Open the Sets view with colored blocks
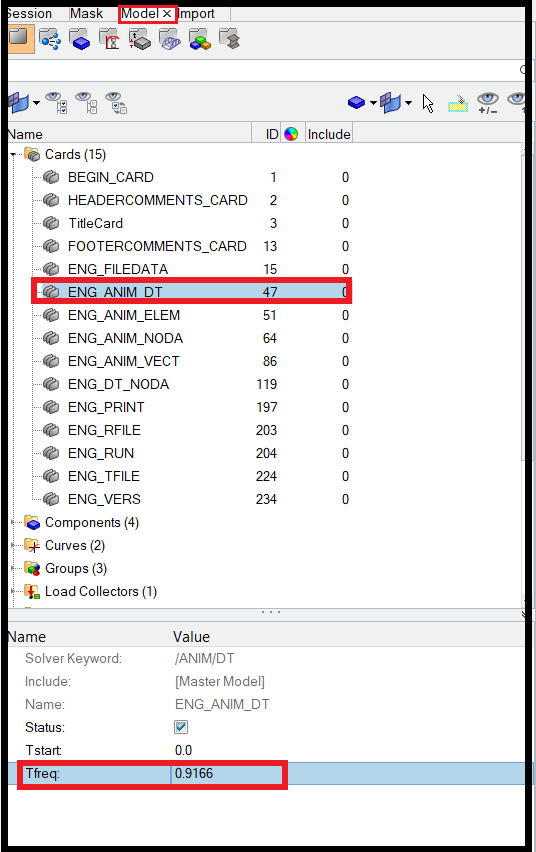The height and width of the screenshot is (852, 536). (200, 40)
